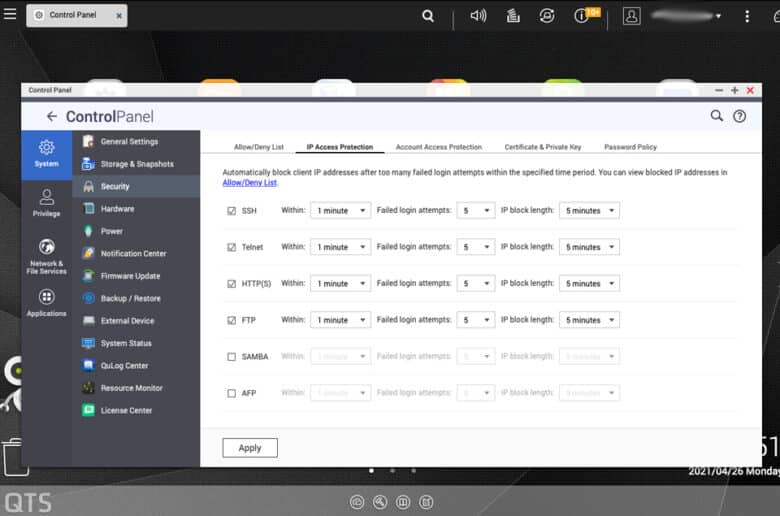The image size is (780, 516).
Task: Click the Control Panel search icon
Action: (x=716, y=116)
